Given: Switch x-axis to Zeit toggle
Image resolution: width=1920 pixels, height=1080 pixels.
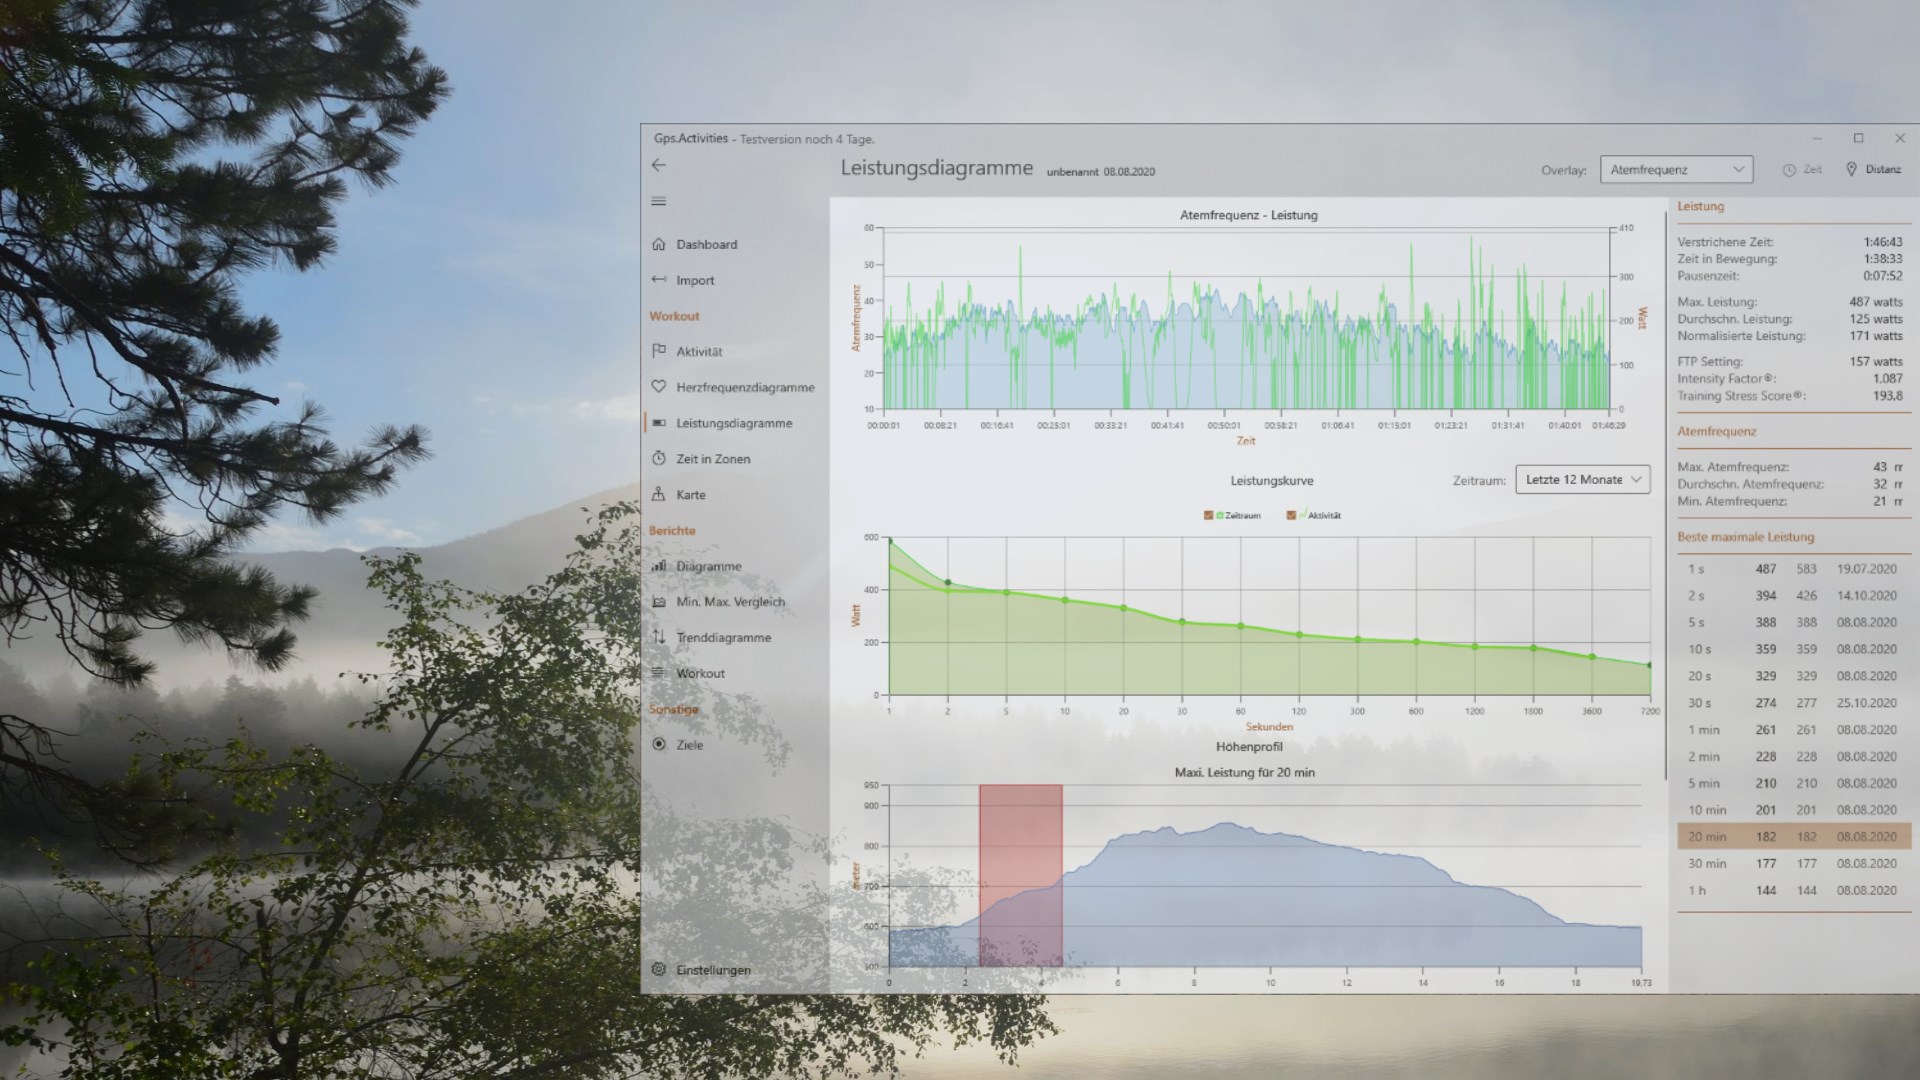Looking at the screenshot, I should tap(1802, 170).
